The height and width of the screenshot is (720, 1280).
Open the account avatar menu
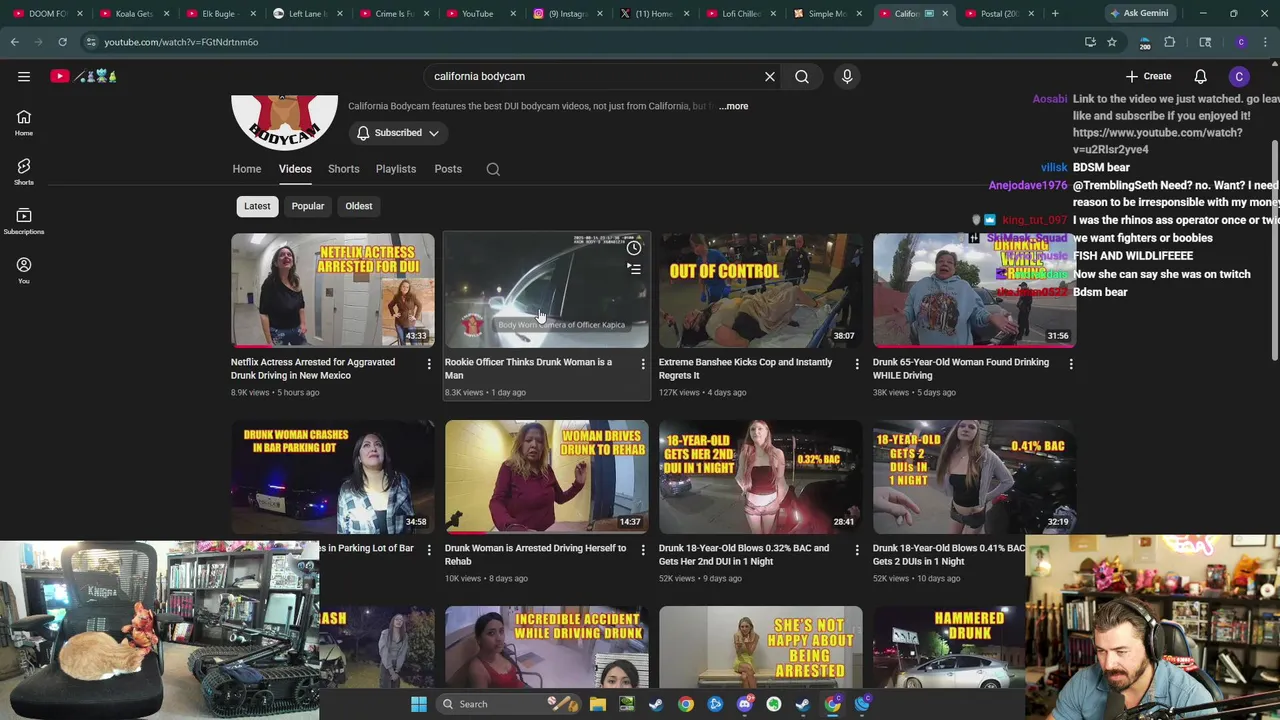(1239, 76)
